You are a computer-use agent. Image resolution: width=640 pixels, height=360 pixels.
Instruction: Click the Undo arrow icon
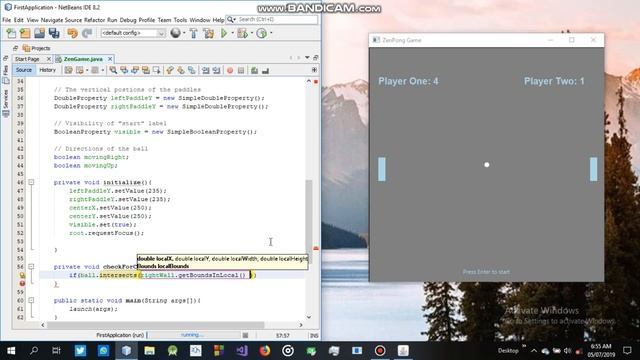[72, 33]
